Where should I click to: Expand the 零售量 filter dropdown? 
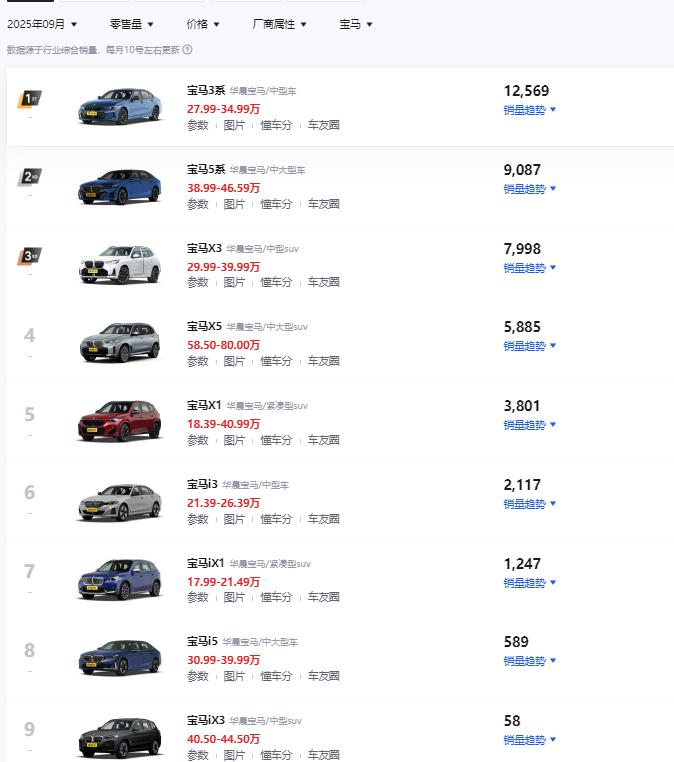pyautogui.click(x=132, y=23)
